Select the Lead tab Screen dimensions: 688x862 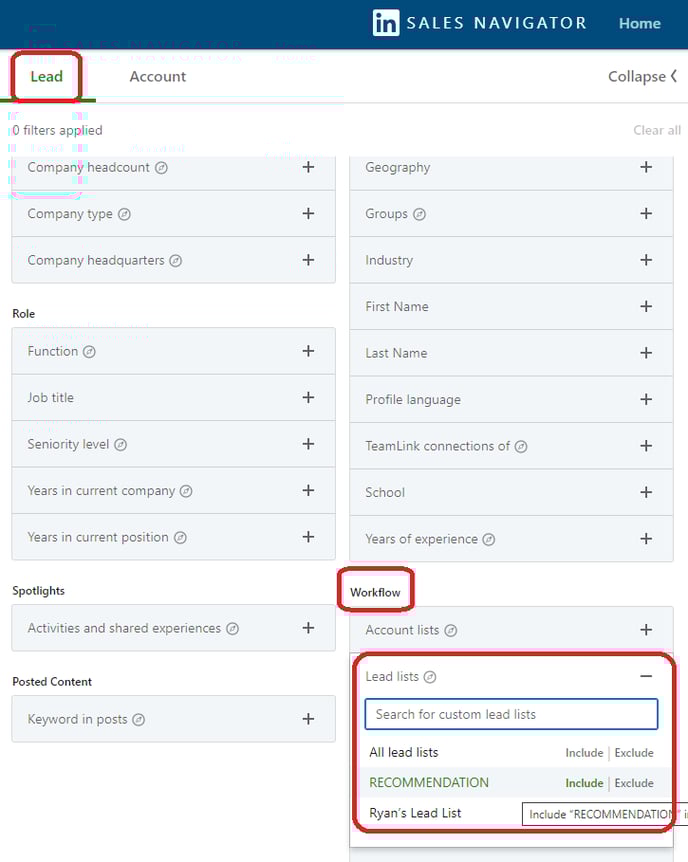tap(47, 76)
